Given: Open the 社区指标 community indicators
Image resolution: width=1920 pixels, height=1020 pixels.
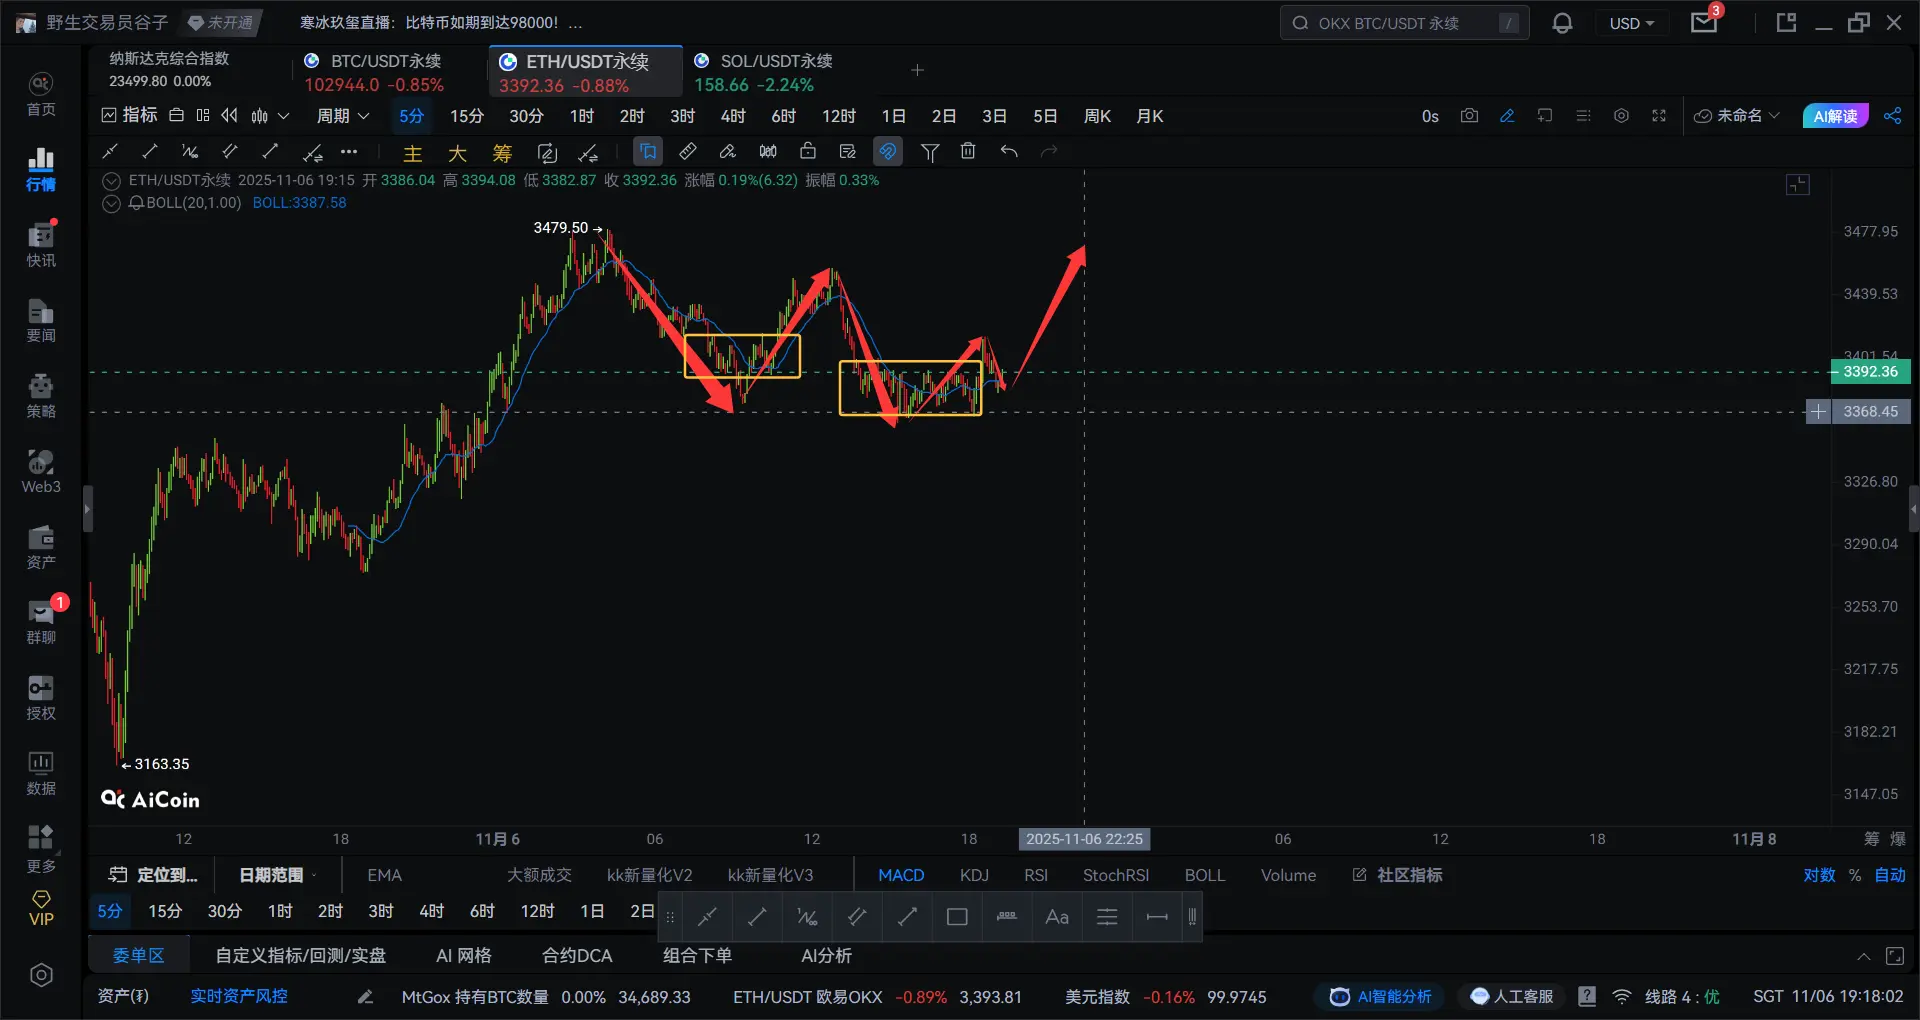Looking at the screenshot, I should click(x=1398, y=875).
